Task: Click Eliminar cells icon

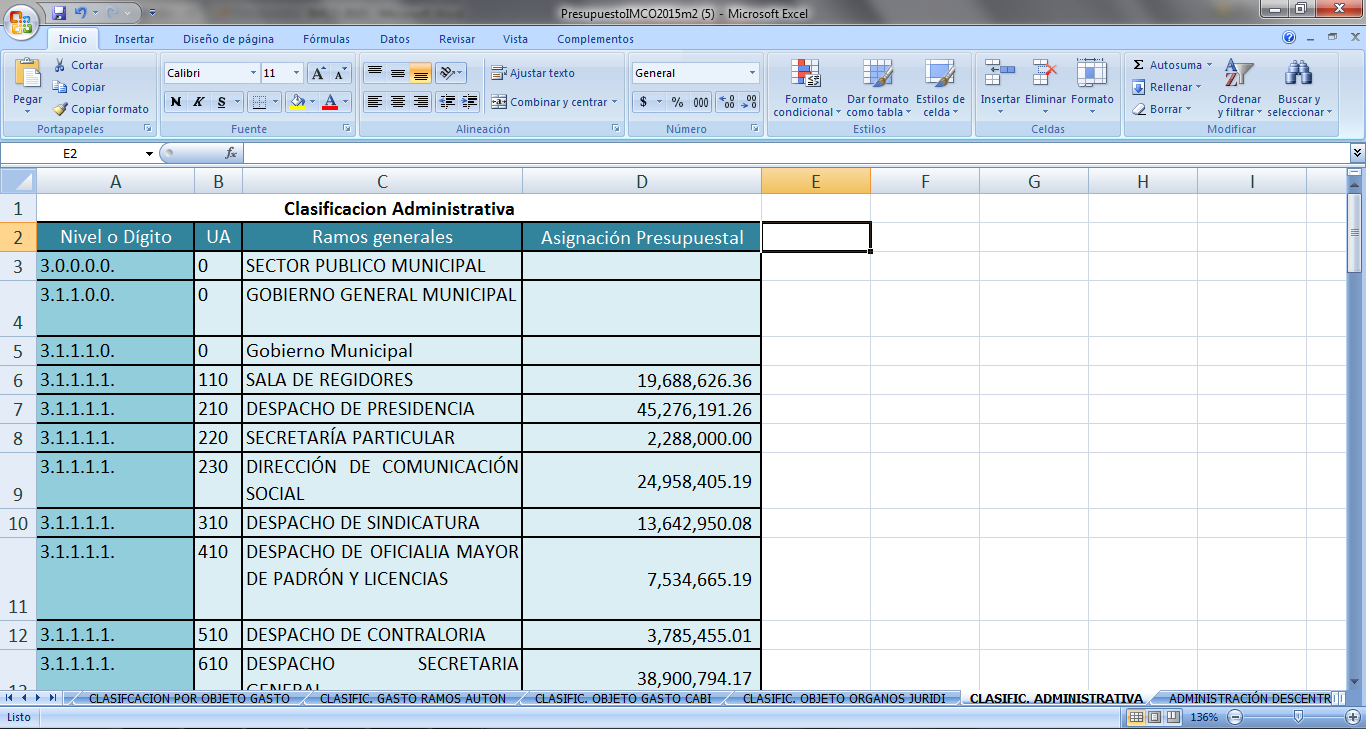Action: (1045, 73)
